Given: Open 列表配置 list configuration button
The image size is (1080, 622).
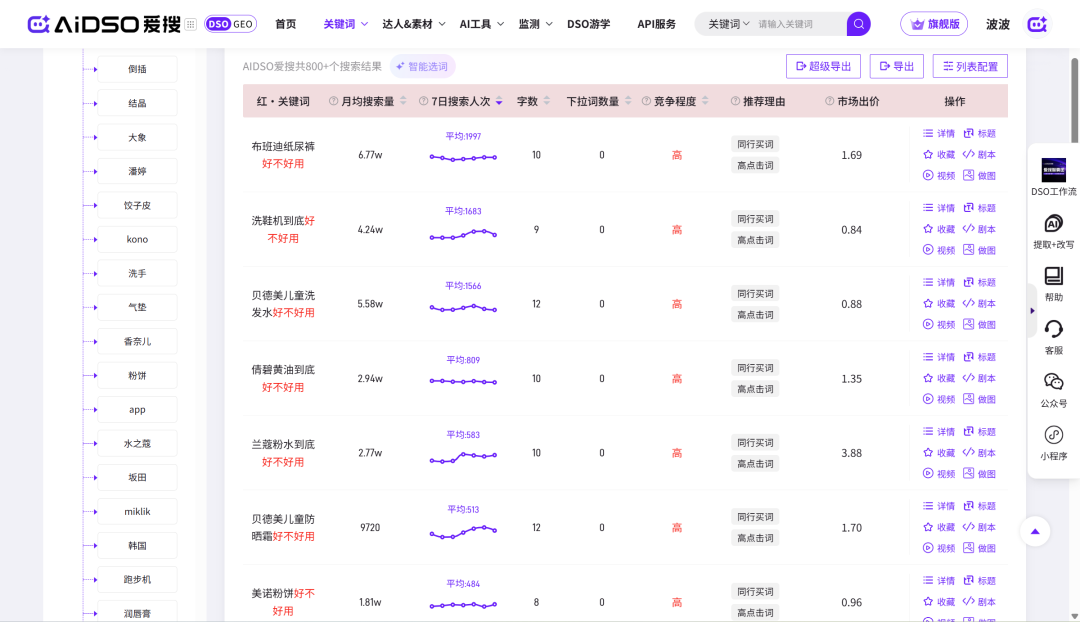Looking at the screenshot, I should (970, 66).
